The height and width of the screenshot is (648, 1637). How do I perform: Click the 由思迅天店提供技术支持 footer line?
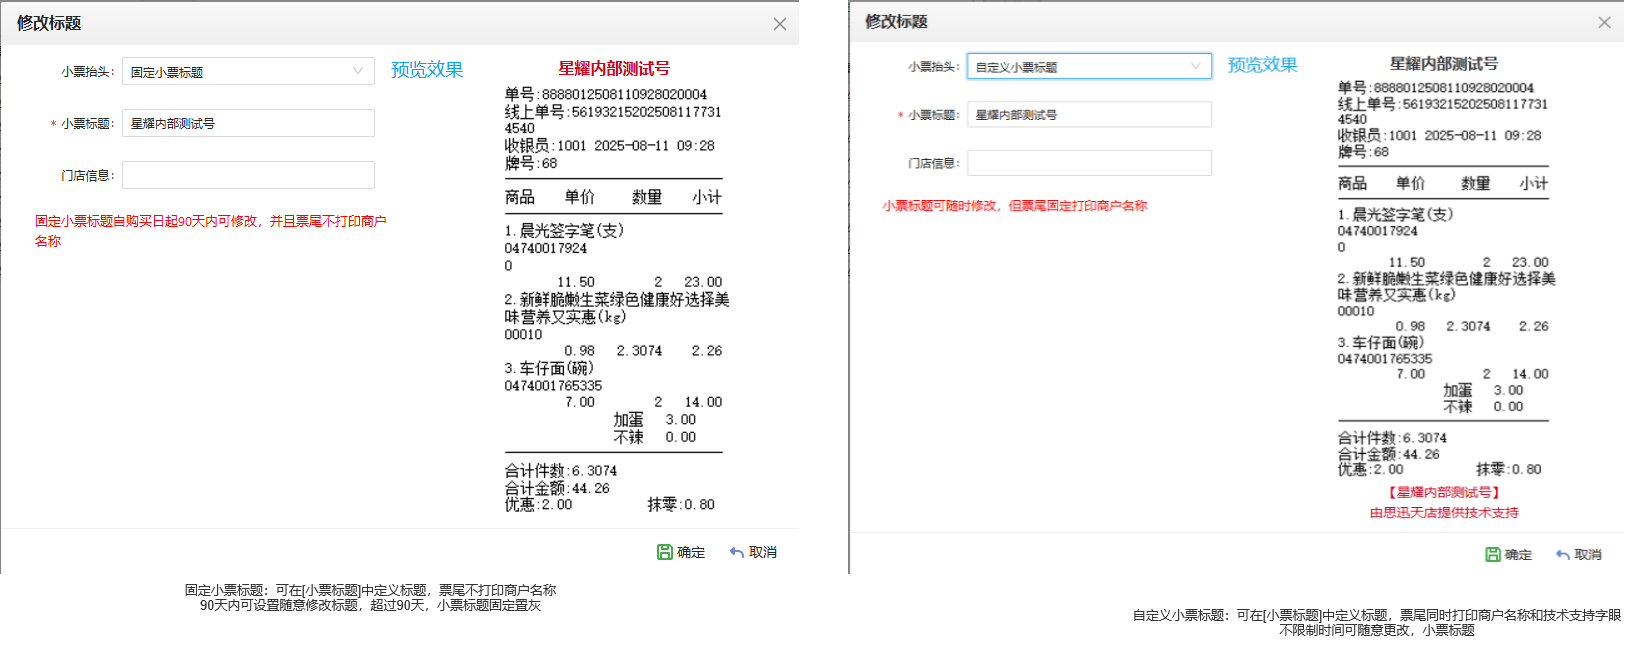pos(1443,512)
